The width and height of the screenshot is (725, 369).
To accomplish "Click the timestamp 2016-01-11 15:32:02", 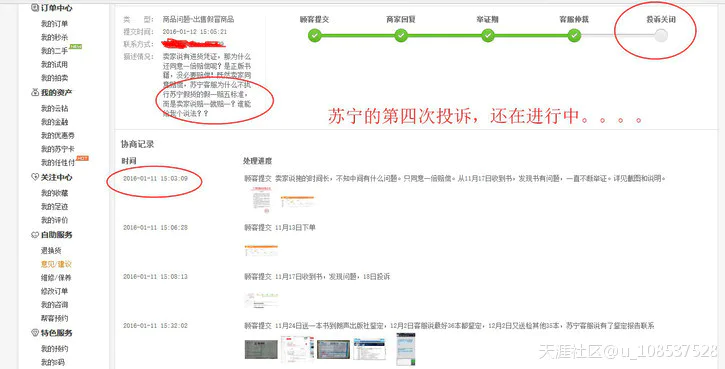I will [155, 326].
